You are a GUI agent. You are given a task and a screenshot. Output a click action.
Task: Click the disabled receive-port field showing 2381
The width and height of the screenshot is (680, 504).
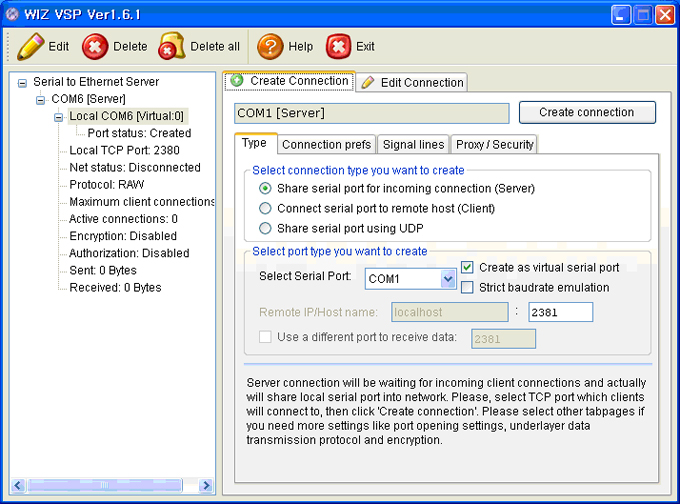pyautogui.click(x=503, y=339)
